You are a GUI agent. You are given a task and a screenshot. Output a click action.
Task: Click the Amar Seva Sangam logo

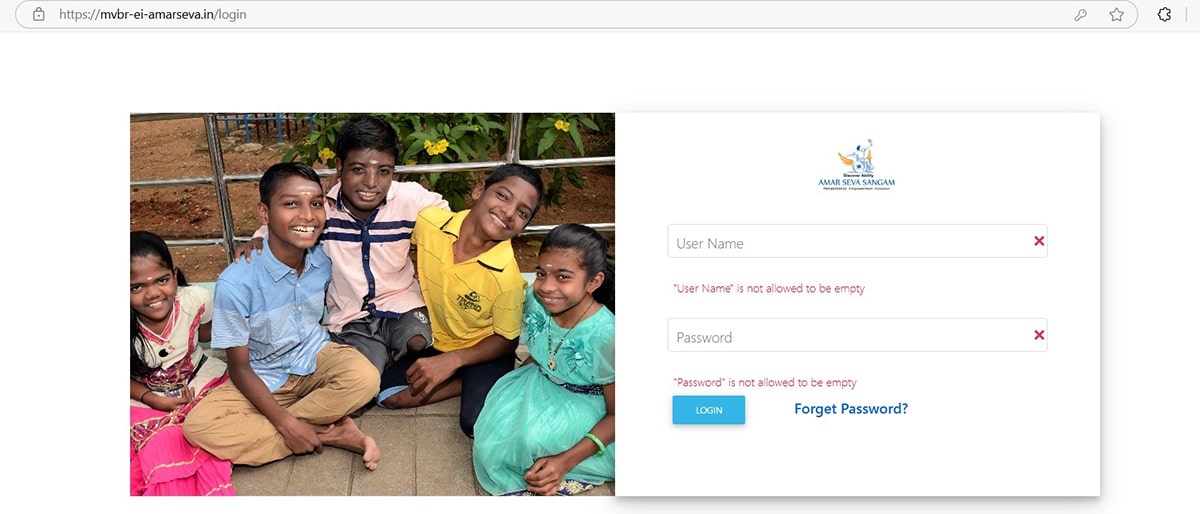[x=857, y=165]
